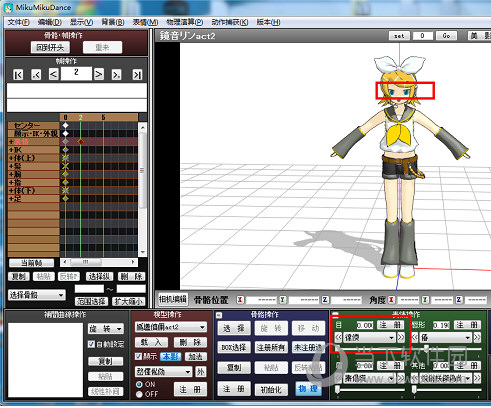491x408 pixels.
Task: Open dropdown below display checkbox
Action: coord(163,371)
